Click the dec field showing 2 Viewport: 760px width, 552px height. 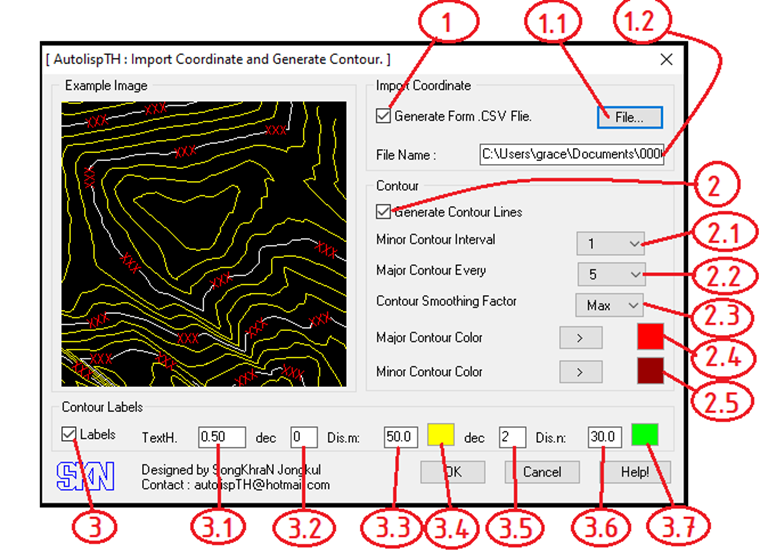[x=512, y=437]
